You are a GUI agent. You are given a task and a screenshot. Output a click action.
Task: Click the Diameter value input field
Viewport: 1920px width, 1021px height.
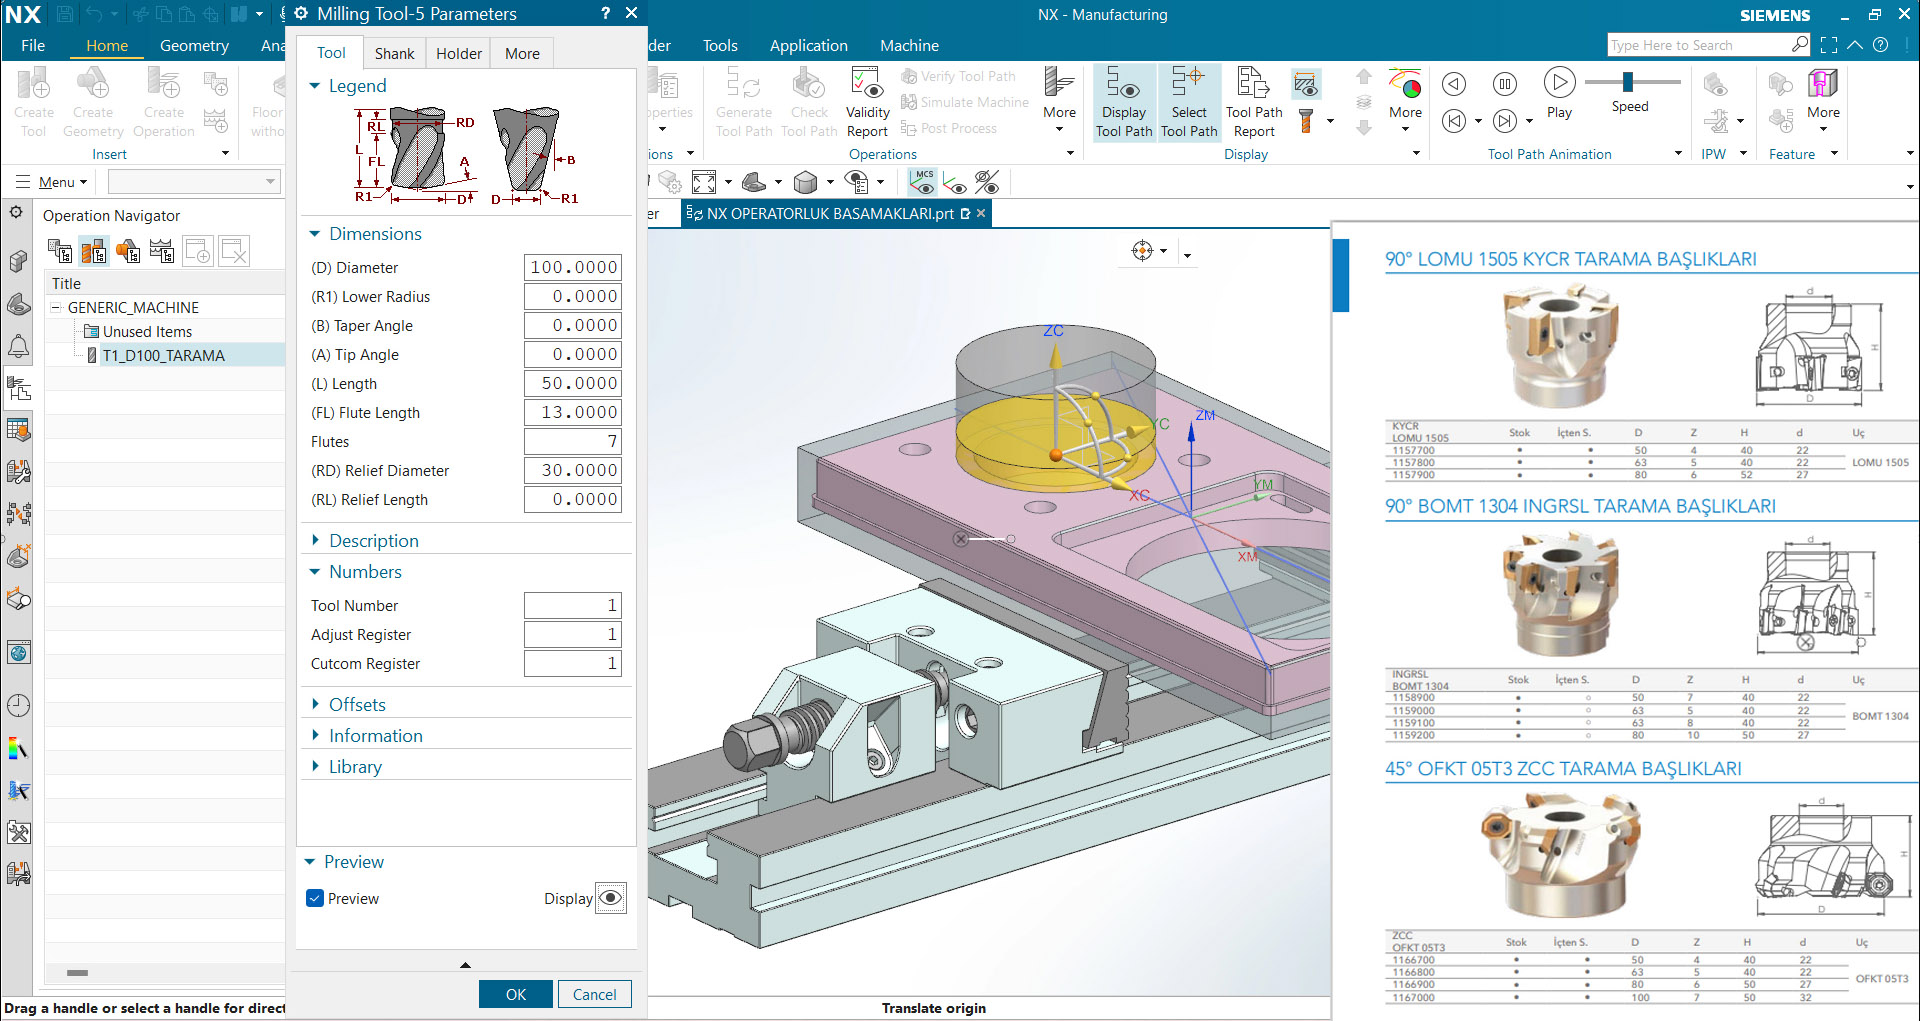click(x=572, y=267)
